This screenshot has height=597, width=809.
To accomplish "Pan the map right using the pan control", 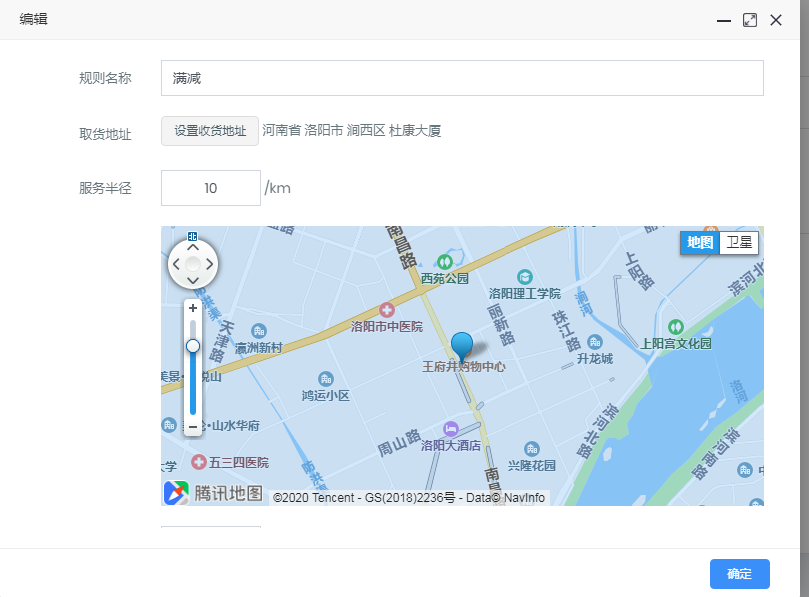I will pyautogui.click(x=209, y=264).
